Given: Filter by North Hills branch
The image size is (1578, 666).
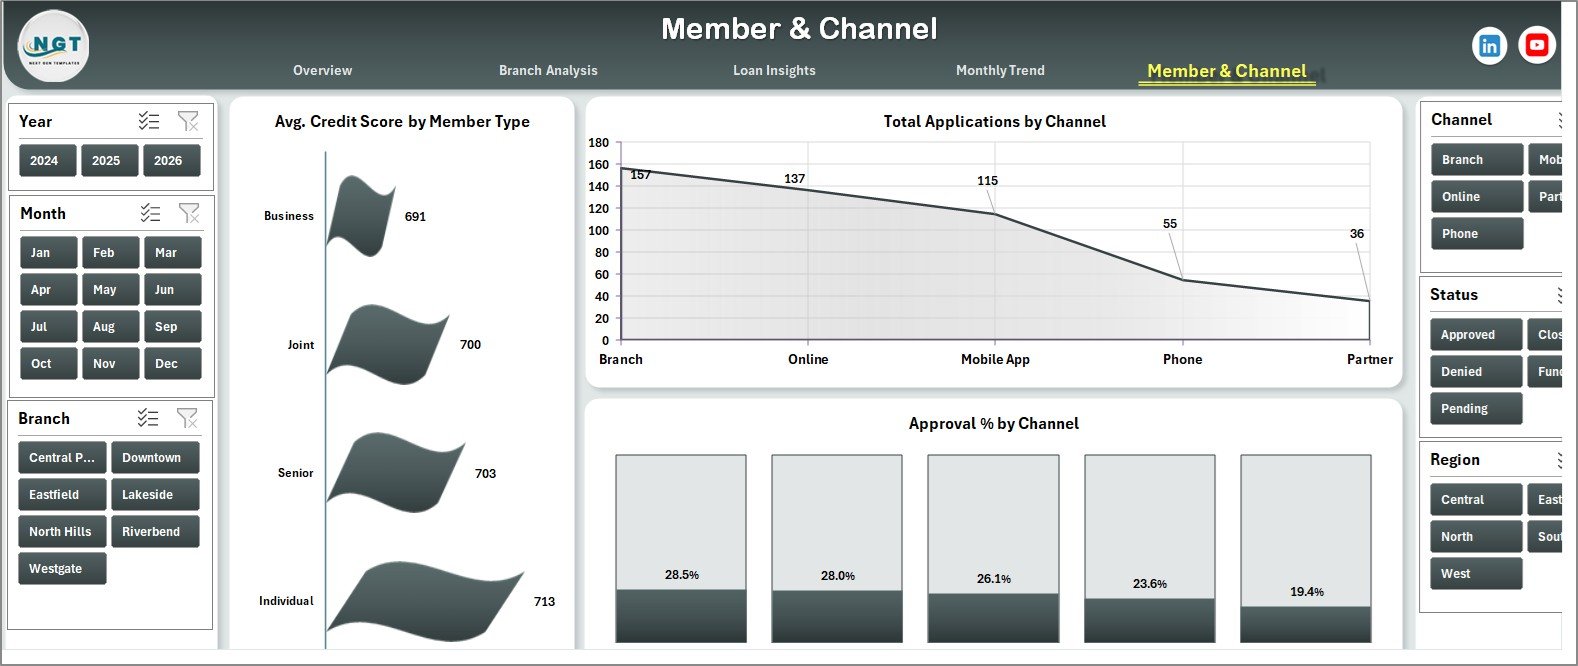Looking at the screenshot, I should coord(62,531).
